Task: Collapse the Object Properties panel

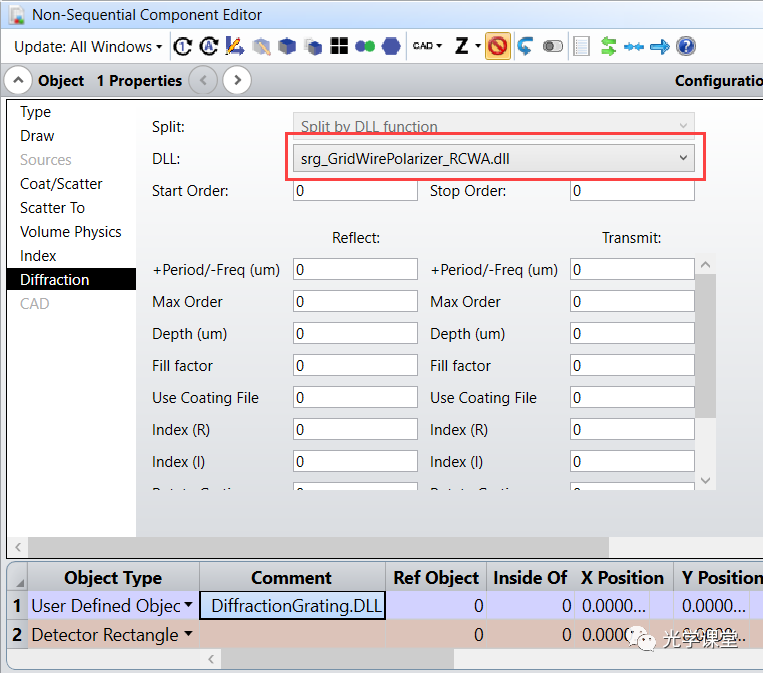Action: point(18,81)
